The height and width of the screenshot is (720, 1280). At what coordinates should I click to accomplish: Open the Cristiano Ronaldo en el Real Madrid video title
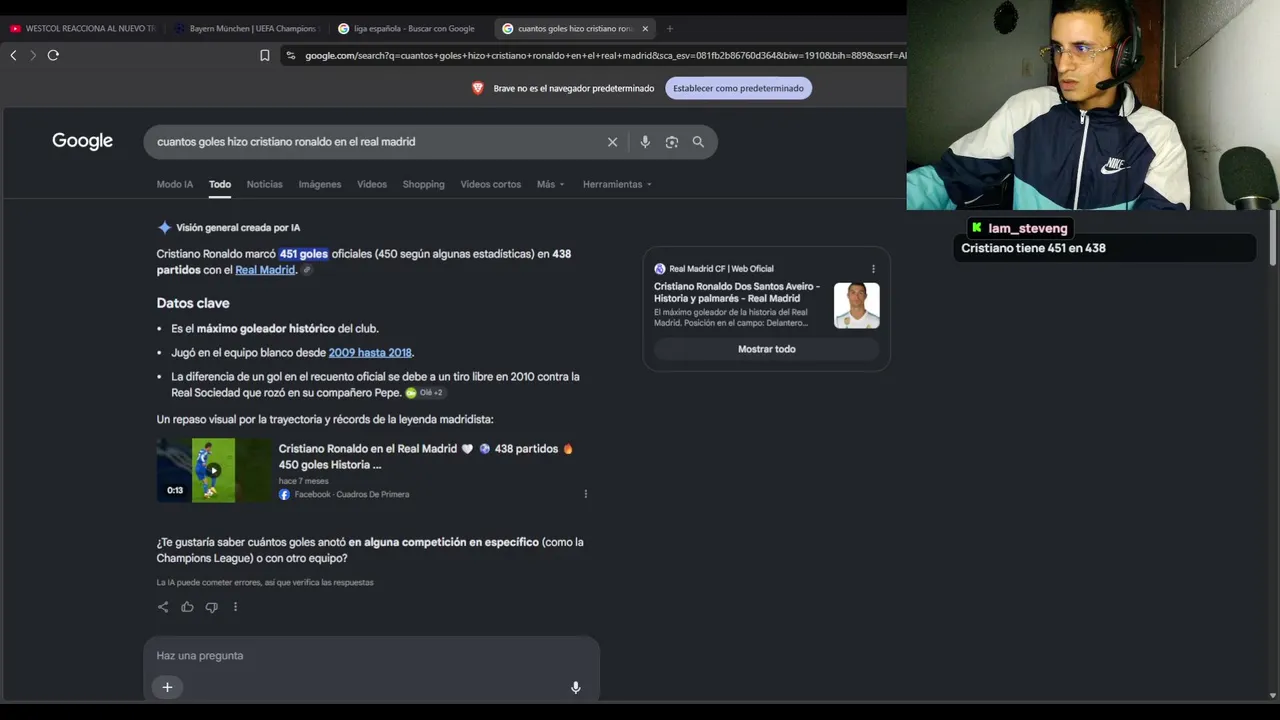point(426,457)
